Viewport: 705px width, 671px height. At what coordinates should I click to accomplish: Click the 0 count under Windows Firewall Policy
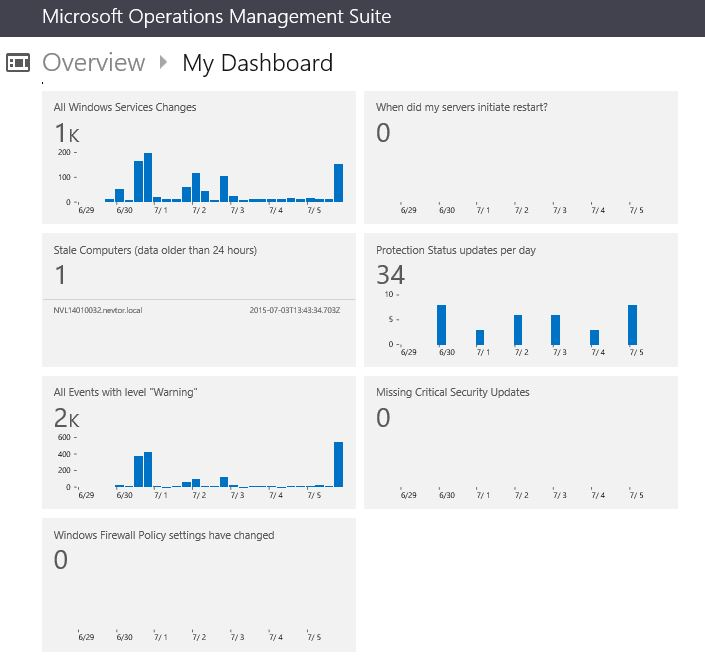[x=61, y=560]
